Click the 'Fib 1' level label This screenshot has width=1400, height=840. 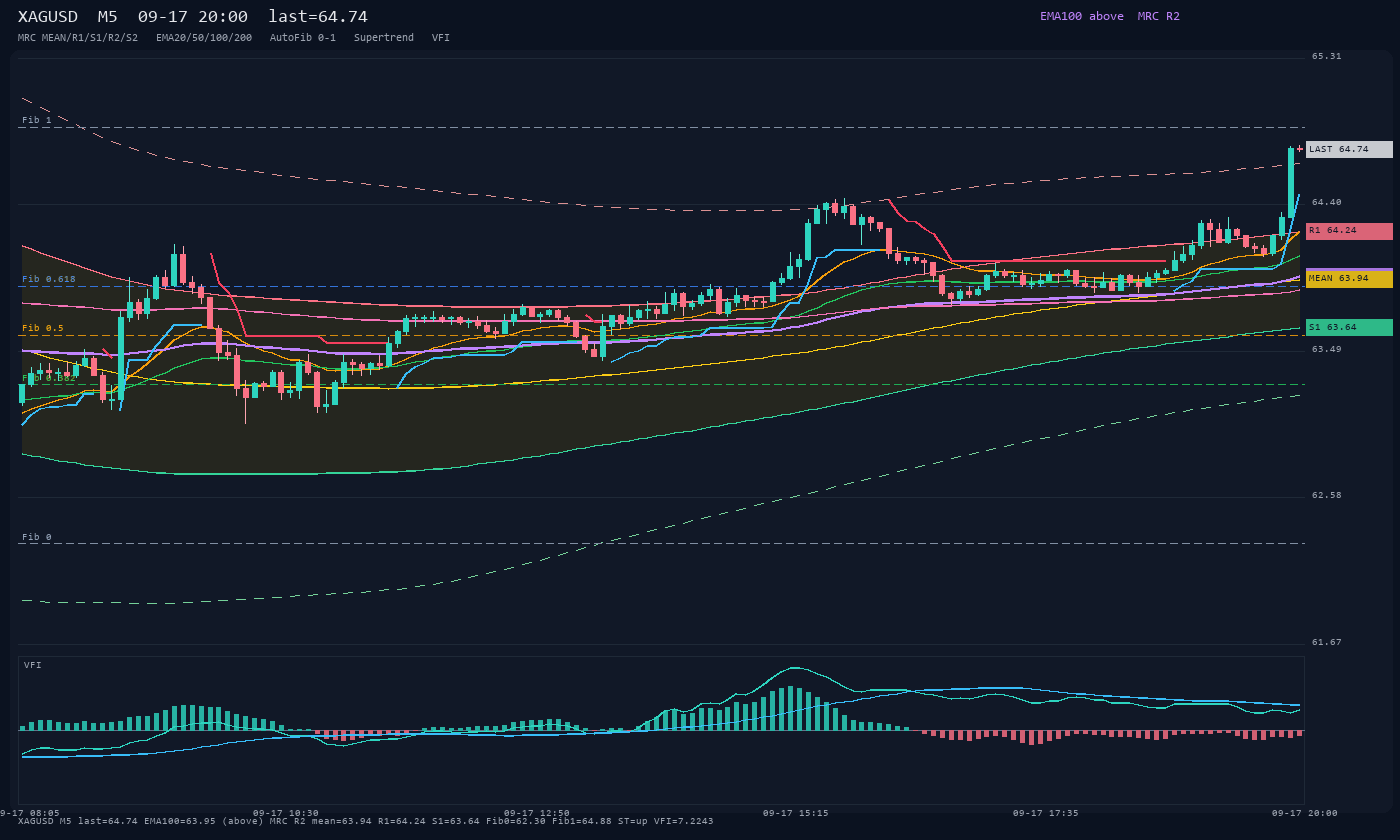click(x=37, y=120)
